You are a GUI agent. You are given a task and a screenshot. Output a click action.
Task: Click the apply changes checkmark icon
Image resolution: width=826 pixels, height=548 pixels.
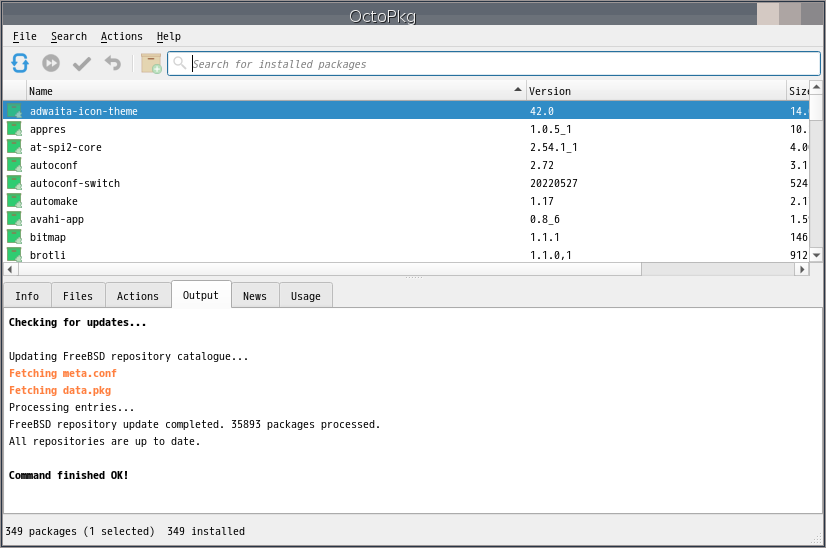click(82, 64)
